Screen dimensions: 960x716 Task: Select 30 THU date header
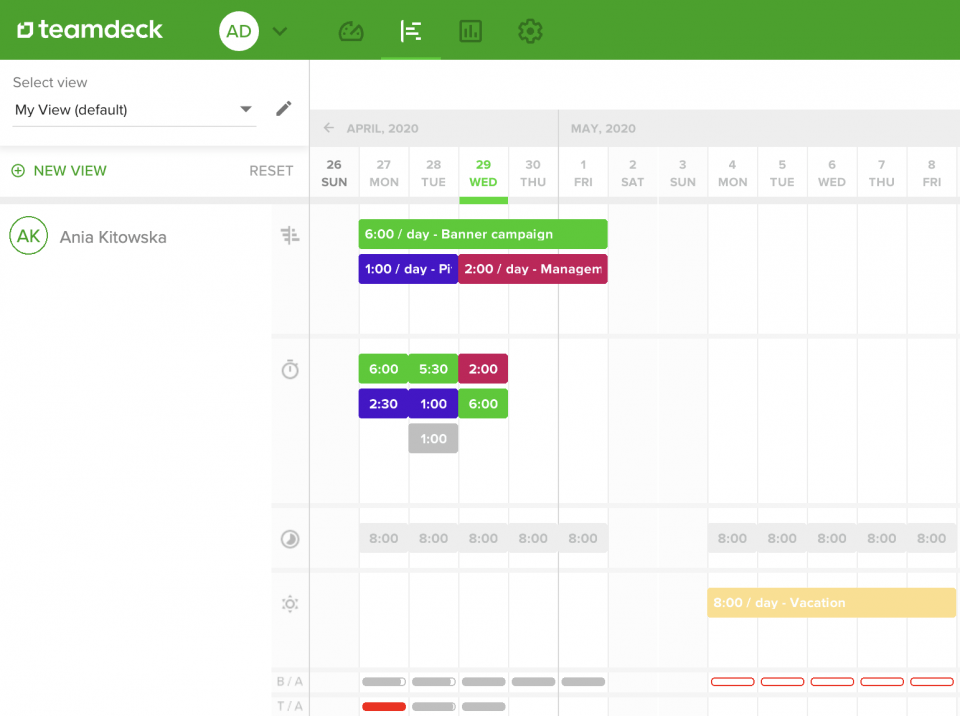[x=533, y=173]
